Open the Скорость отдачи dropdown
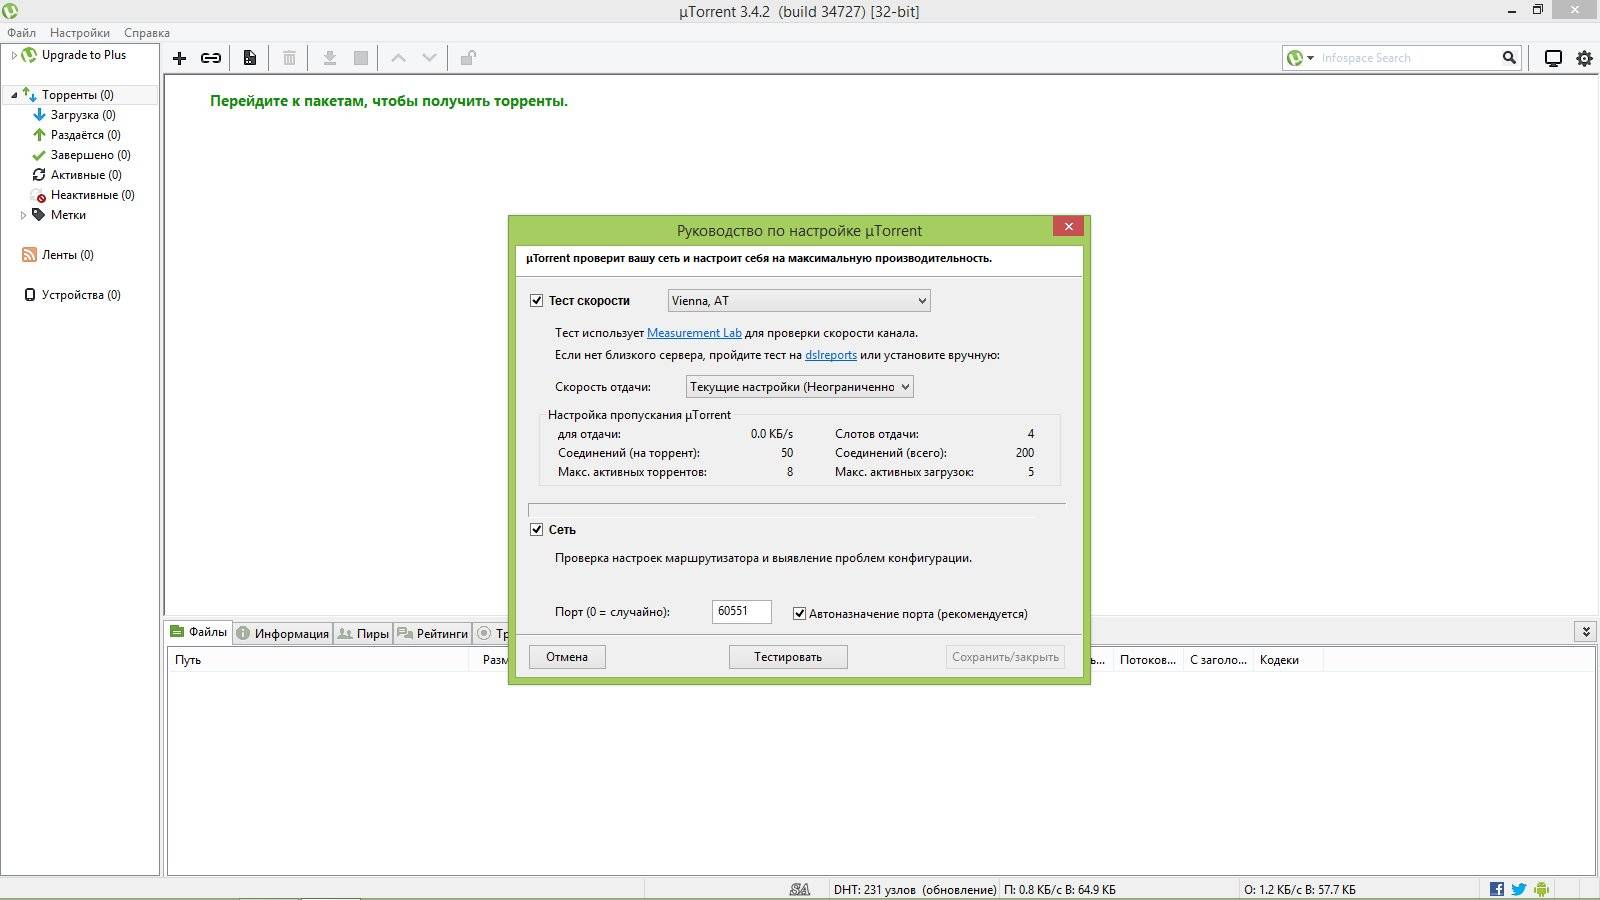1600x900 pixels. [x=800, y=386]
